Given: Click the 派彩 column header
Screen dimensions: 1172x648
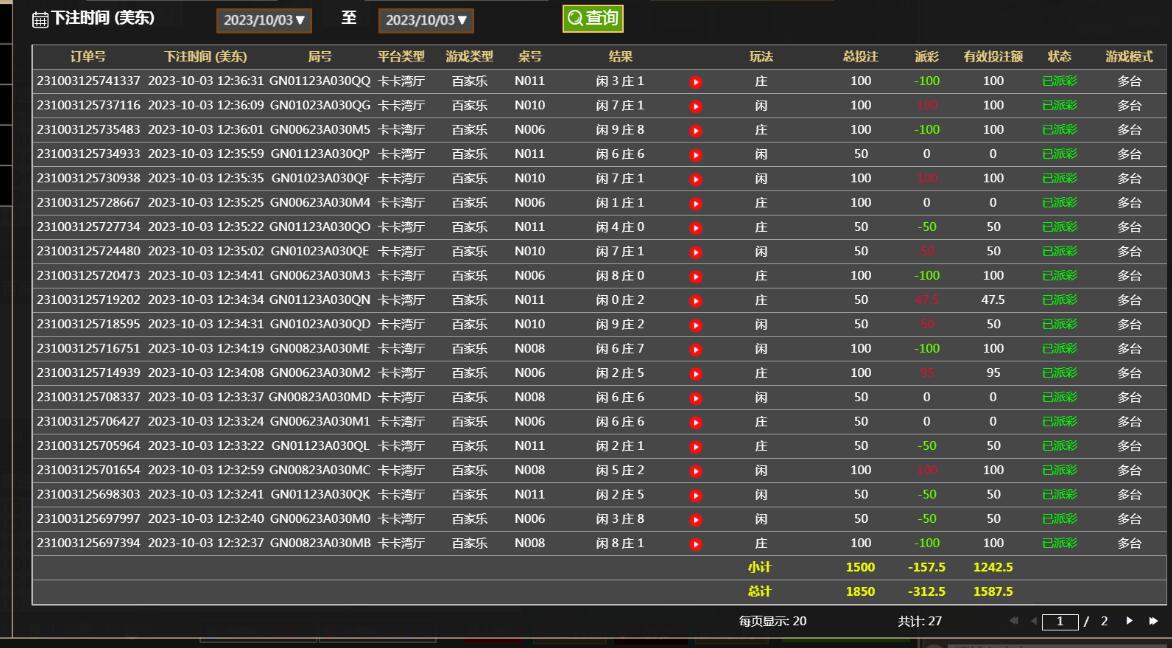Looking at the screenshot, I should tap(926, 57).
